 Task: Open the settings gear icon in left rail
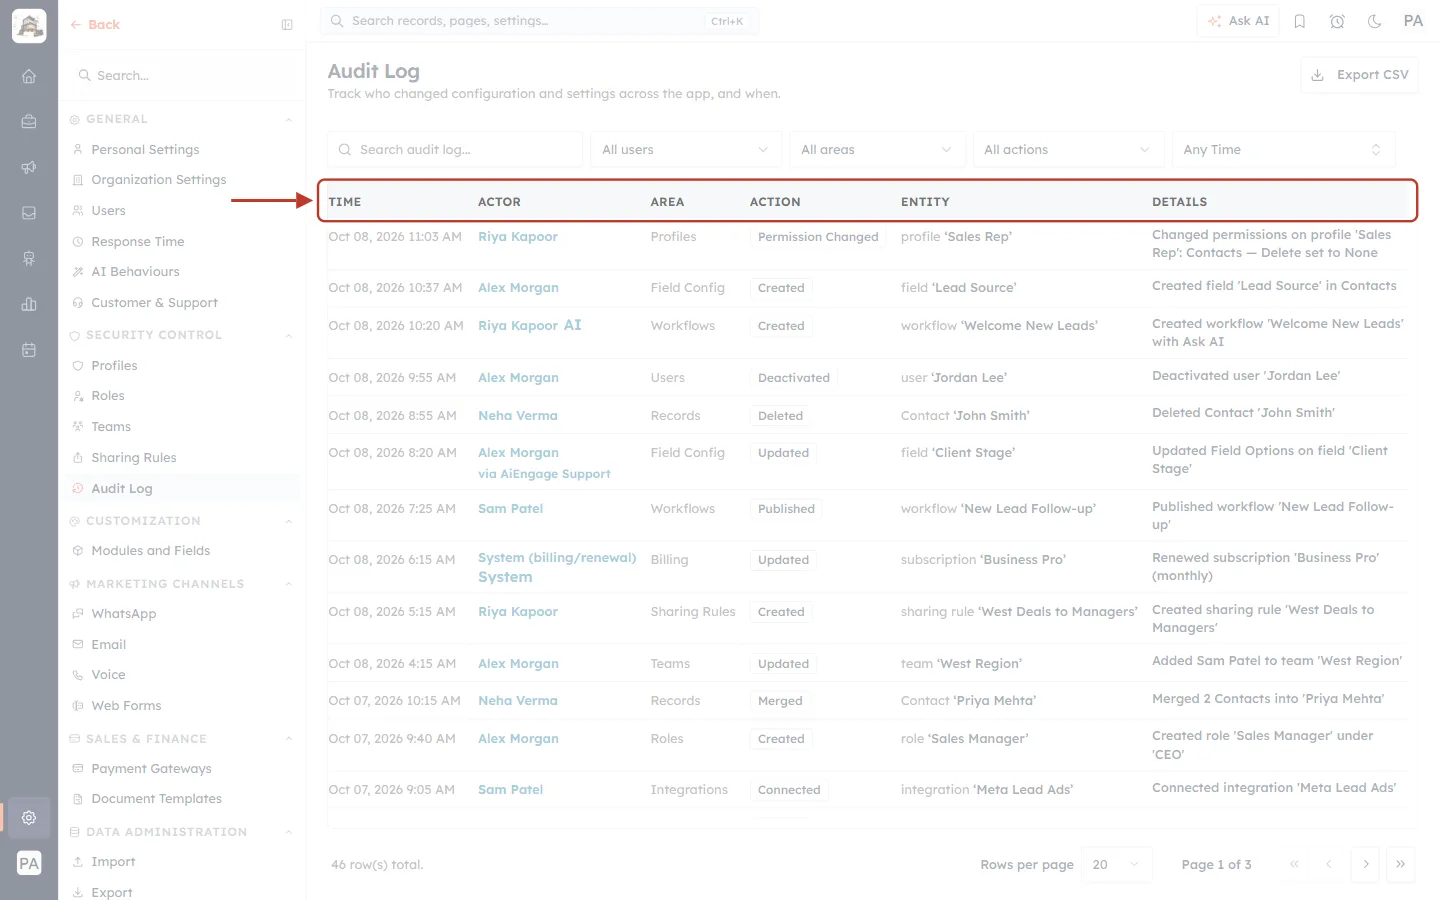tap(29, 817)
